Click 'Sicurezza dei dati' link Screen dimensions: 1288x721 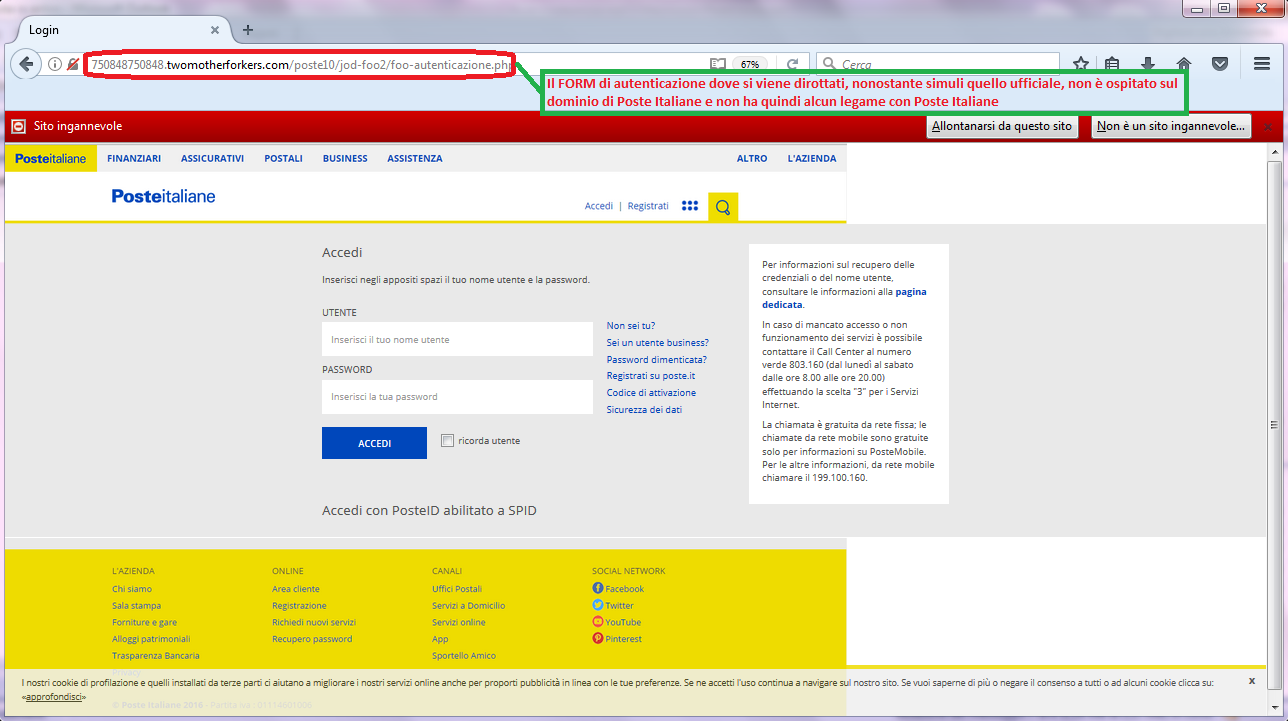644,410
